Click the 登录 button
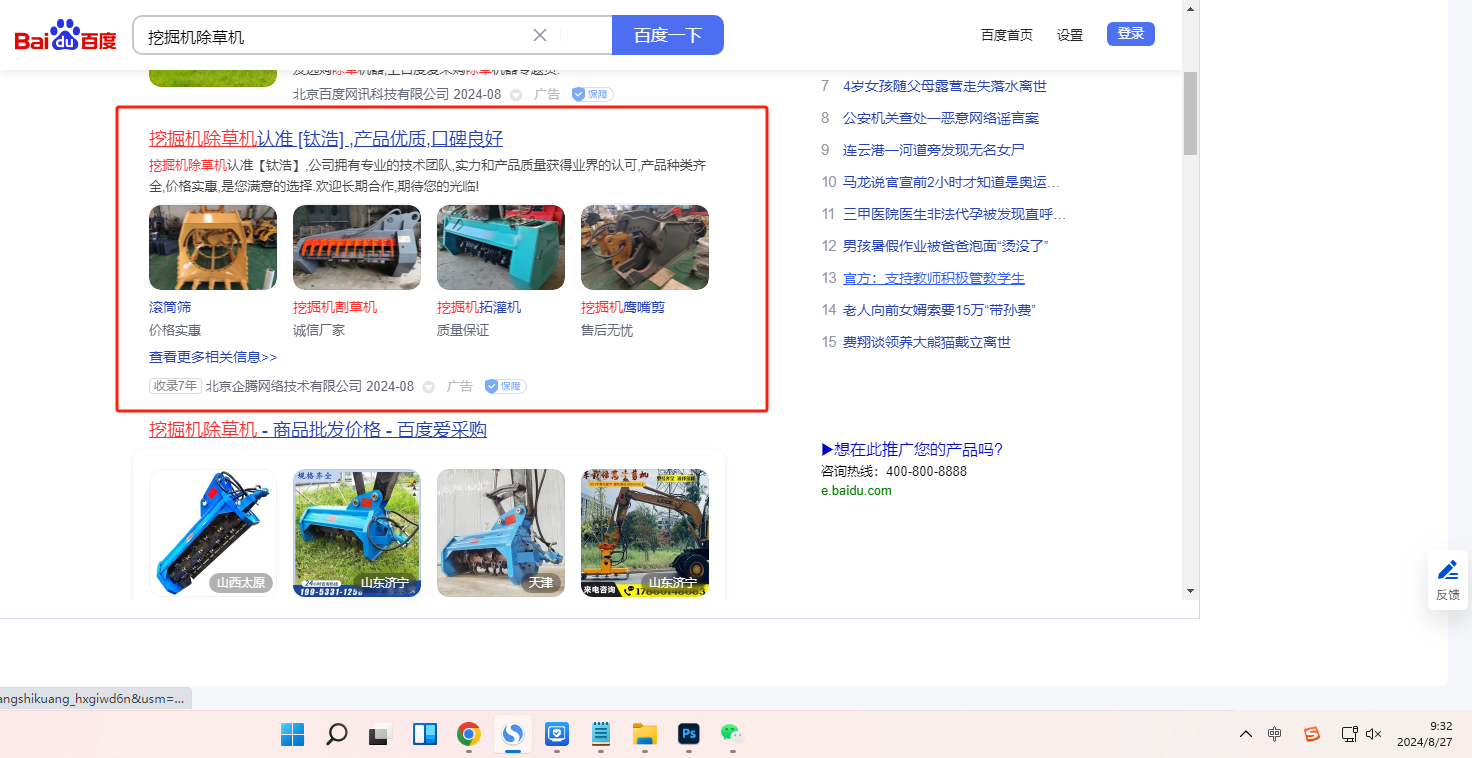Viewport: 1472px width, 758px height. (1131, 34)
